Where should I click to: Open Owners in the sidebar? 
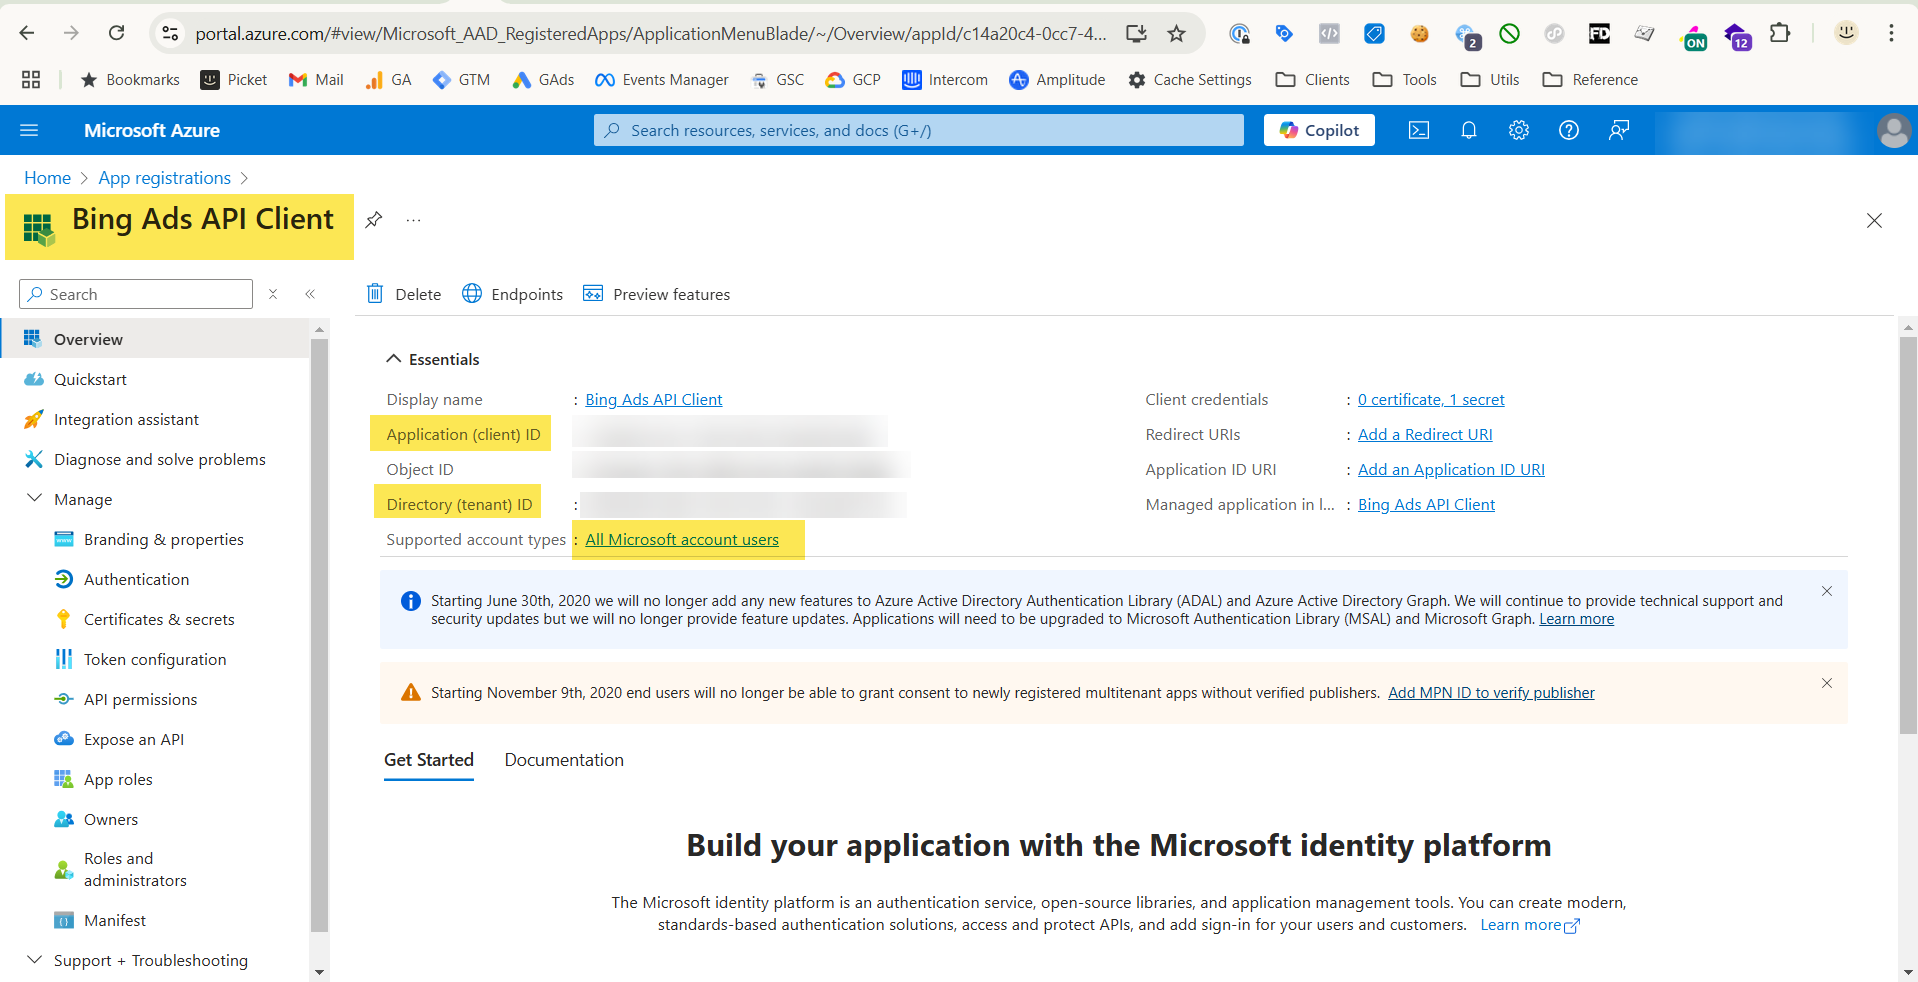pyautogui.click(x=111, y=819)
